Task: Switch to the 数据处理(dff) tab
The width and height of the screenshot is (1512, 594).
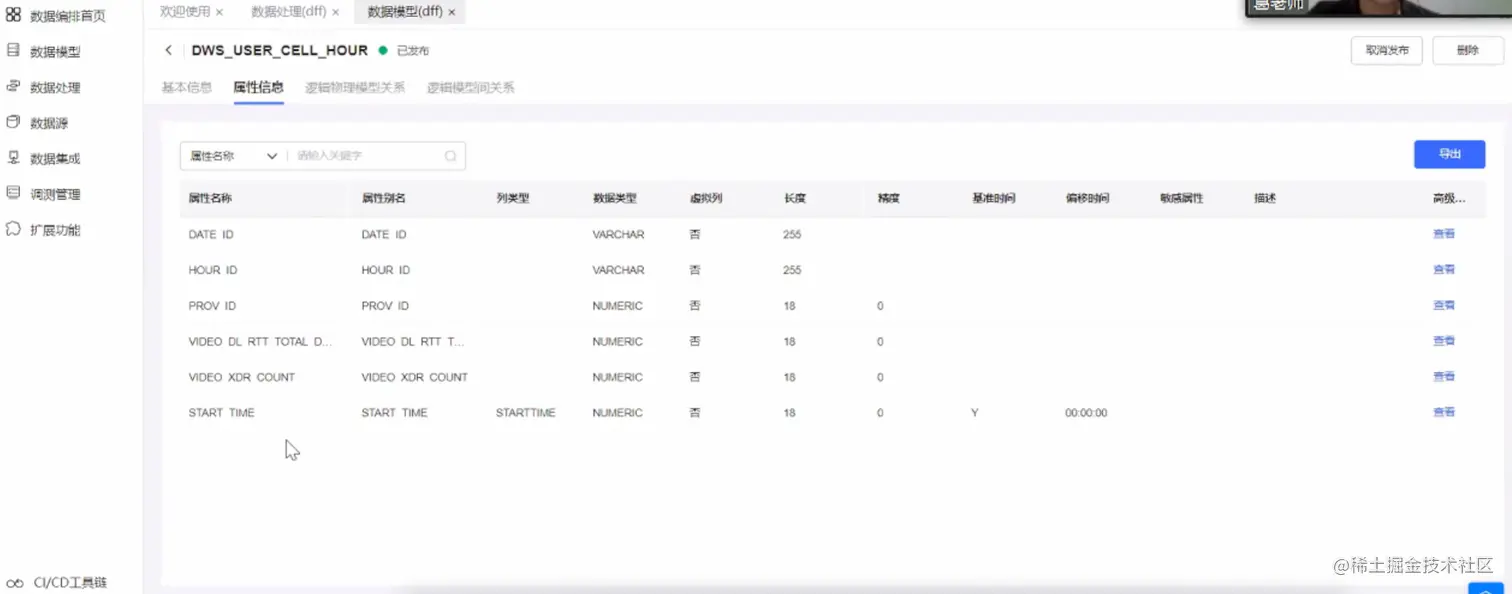Action: coord(288,12)
